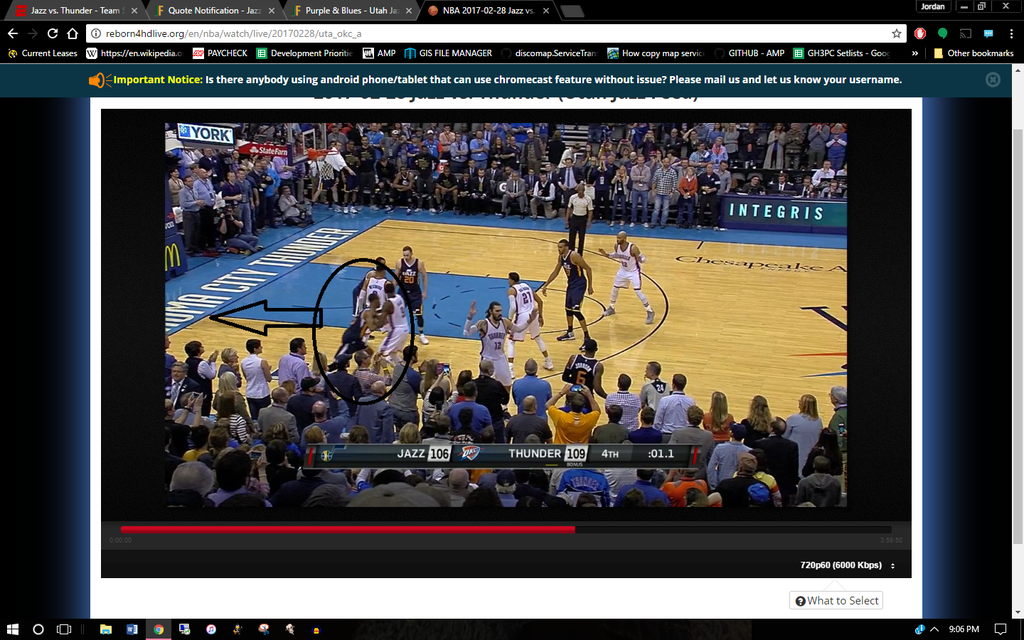Open the green Hangouts extension icon
This screenshot has width=1024, height=640.
(x=942, y=33)
